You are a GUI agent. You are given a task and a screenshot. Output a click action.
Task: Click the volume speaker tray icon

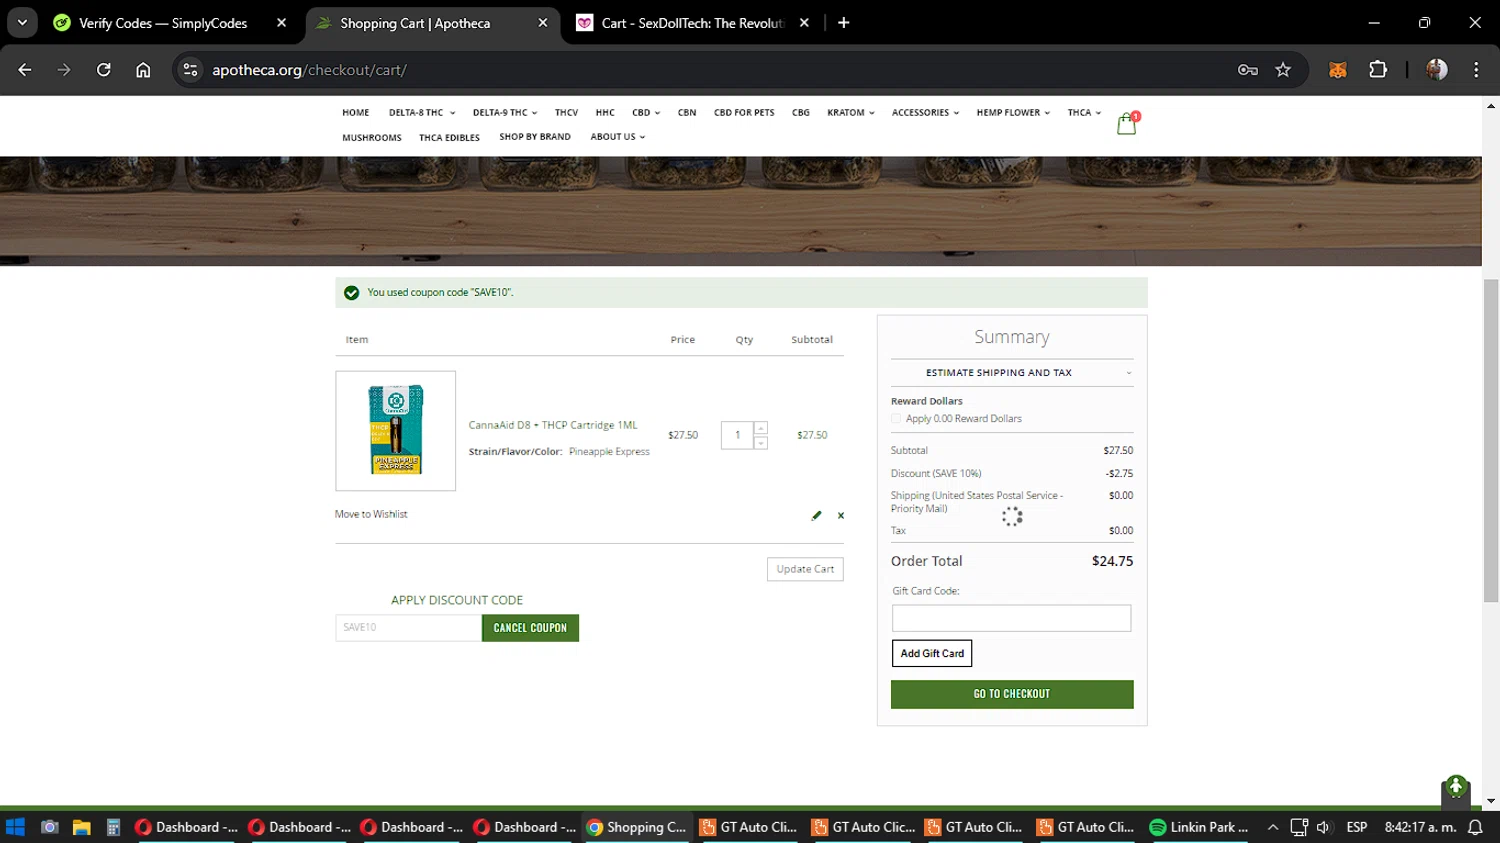tap(1324, 827)
